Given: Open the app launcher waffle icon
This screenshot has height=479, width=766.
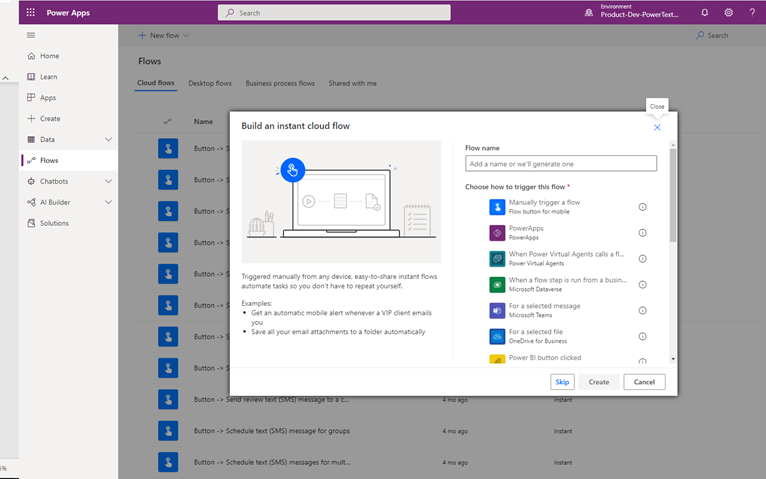Looking at the screenshot, I should [30, 12].
